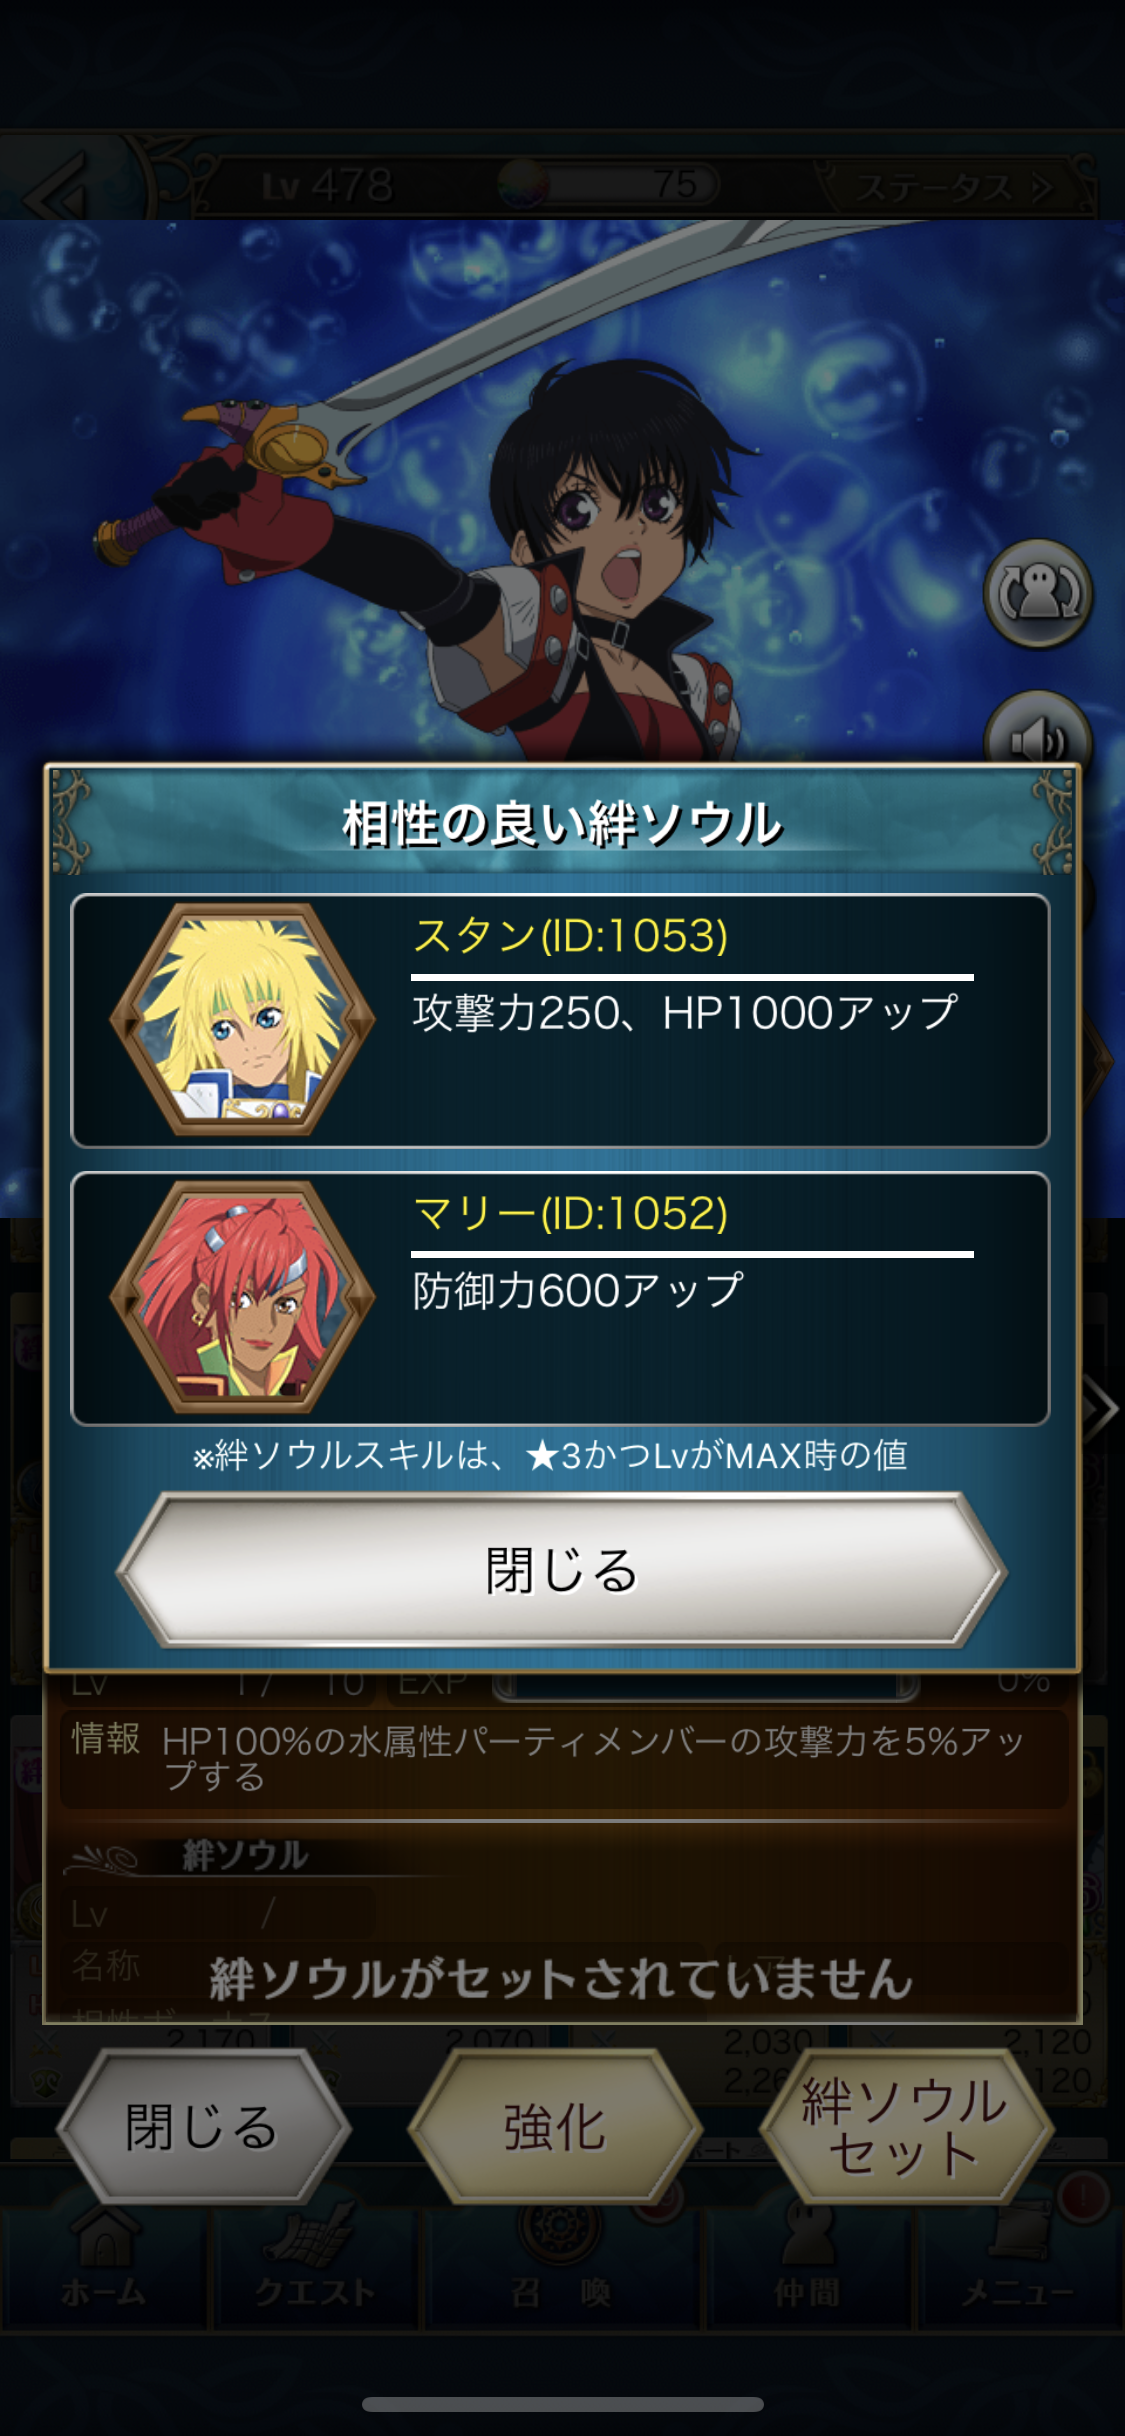
Task: Expand the ステータス arrow at top right
Action: 955,186
